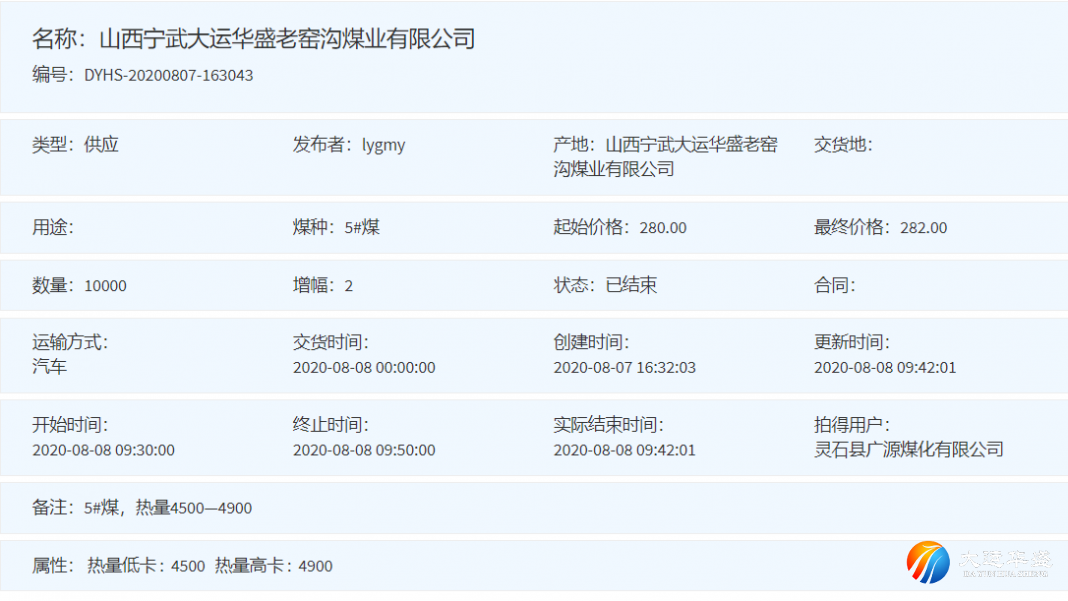Image resolution: width=1068 pixels, height=601 pixels.
Task: Click the watermark logo icon at bottom right
Action: click(928, 562)
